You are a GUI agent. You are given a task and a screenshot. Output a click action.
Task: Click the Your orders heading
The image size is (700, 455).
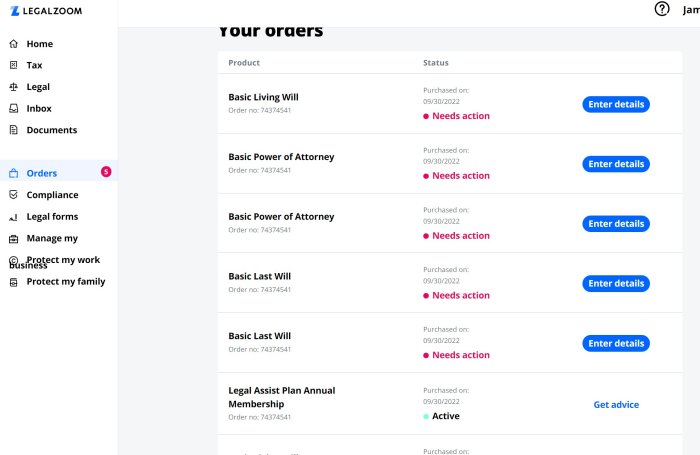(271, 31)
